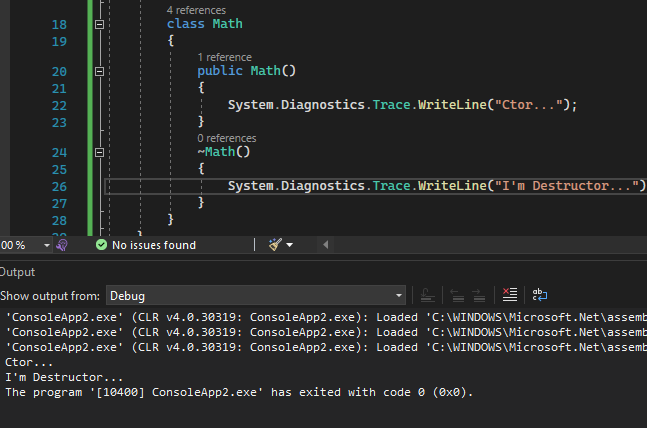Viewport: 647px width, 428px height.
Task: Collapse the ~Math() destructor block
Action: click(x=99, y=152)
